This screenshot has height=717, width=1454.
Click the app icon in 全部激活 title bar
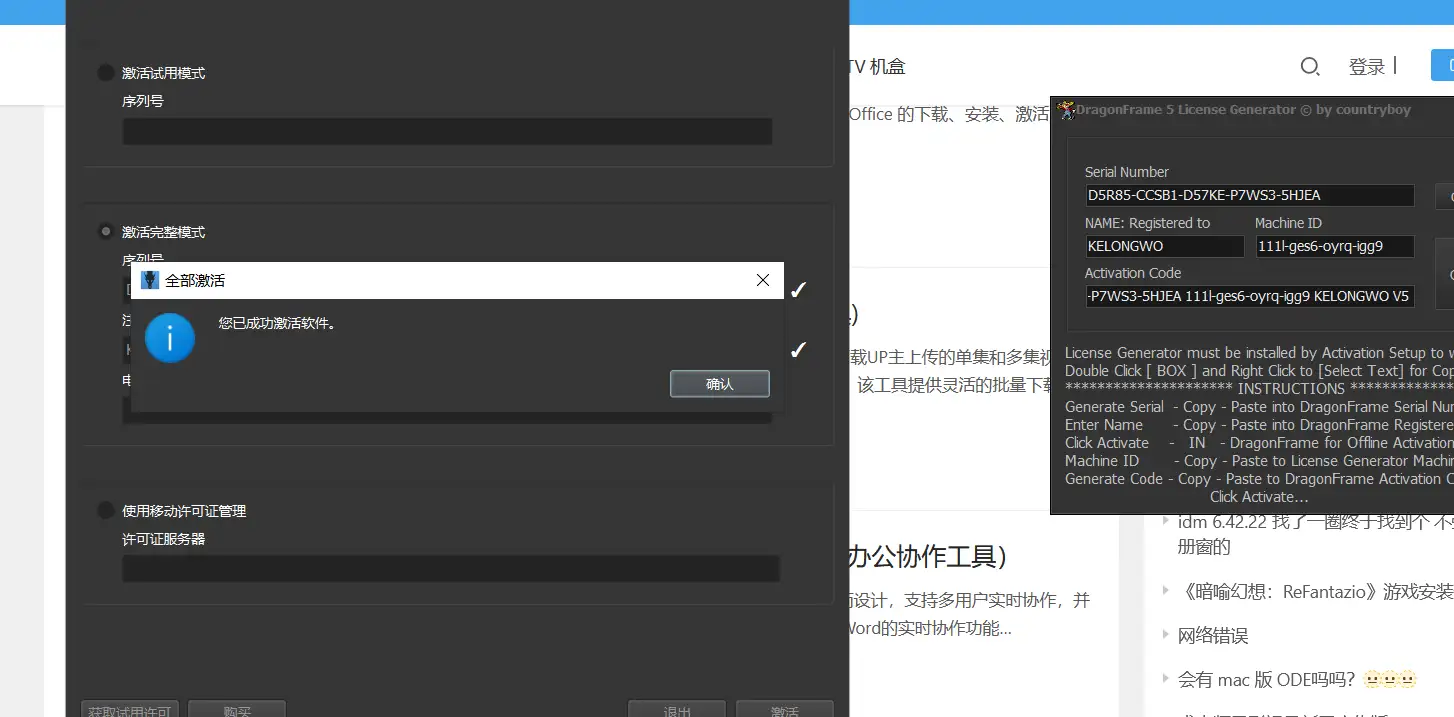point(150,280)
